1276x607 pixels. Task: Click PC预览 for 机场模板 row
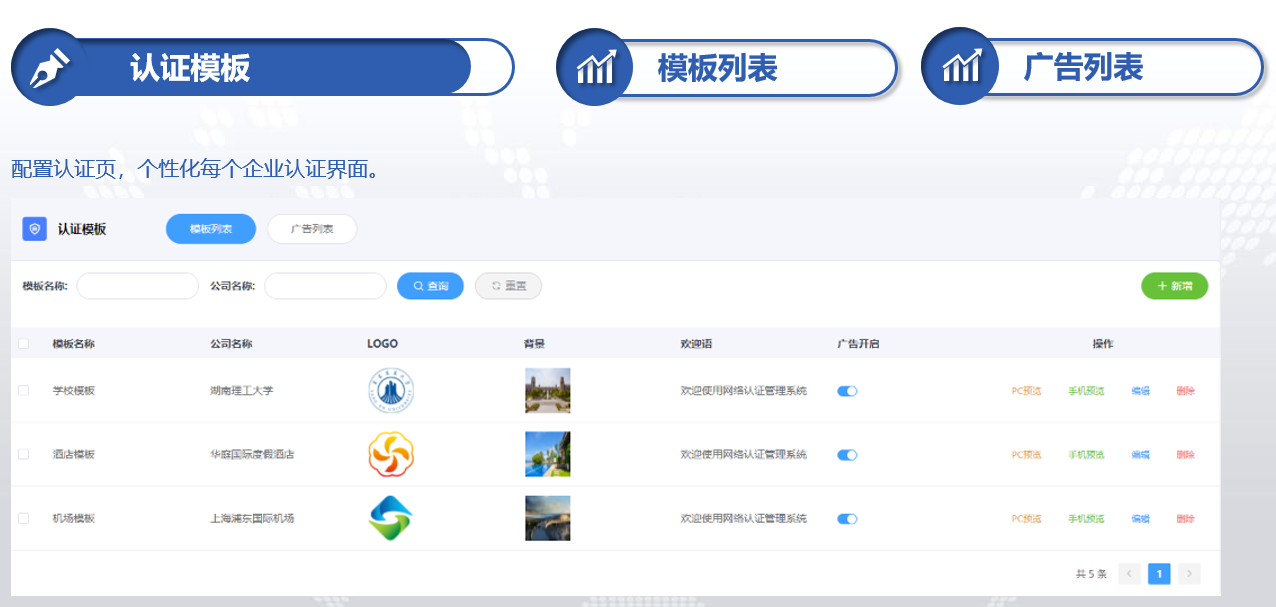(1026, 519)
